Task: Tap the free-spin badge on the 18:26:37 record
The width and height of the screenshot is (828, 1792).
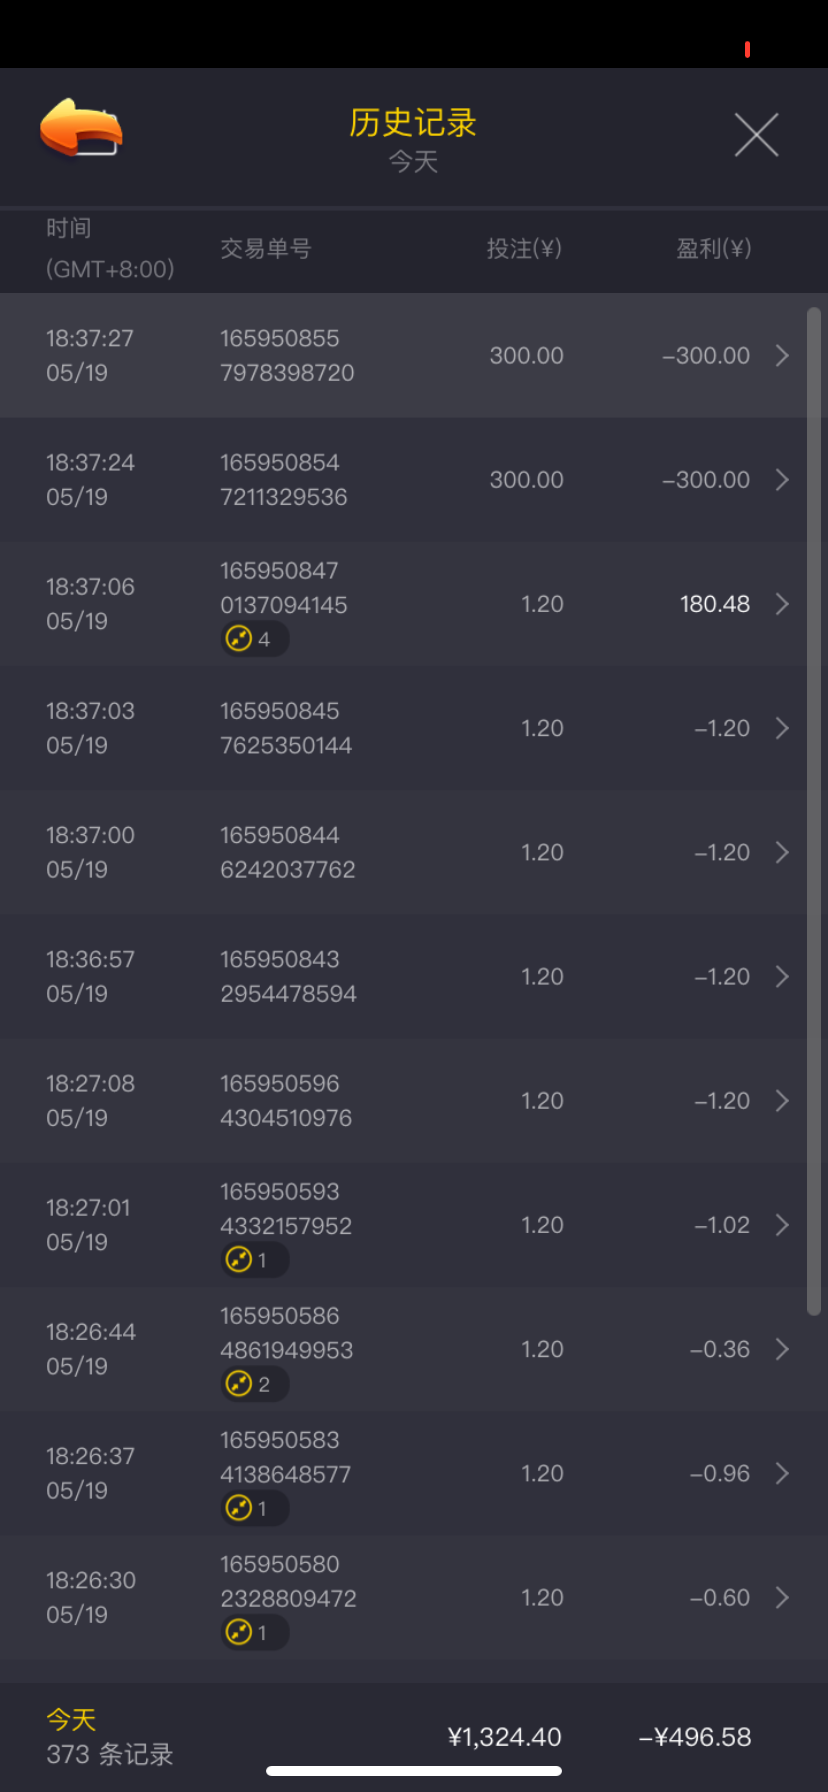Action: click(254, 1508)
